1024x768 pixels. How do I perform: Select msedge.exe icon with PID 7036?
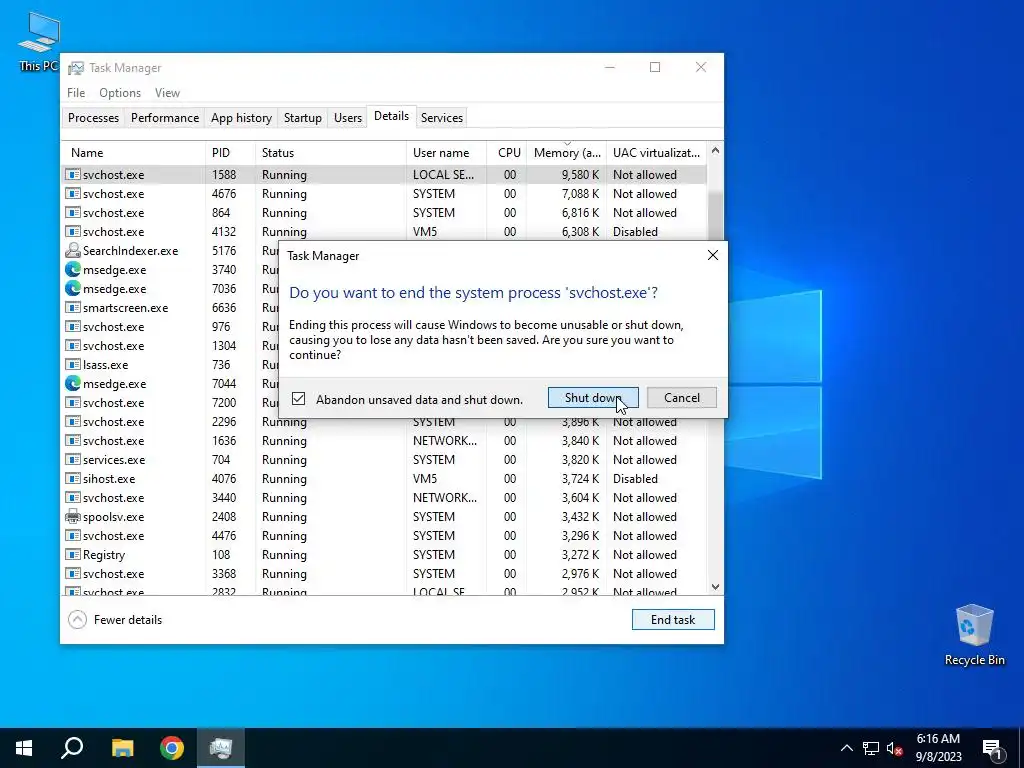(x=72, y=289)
